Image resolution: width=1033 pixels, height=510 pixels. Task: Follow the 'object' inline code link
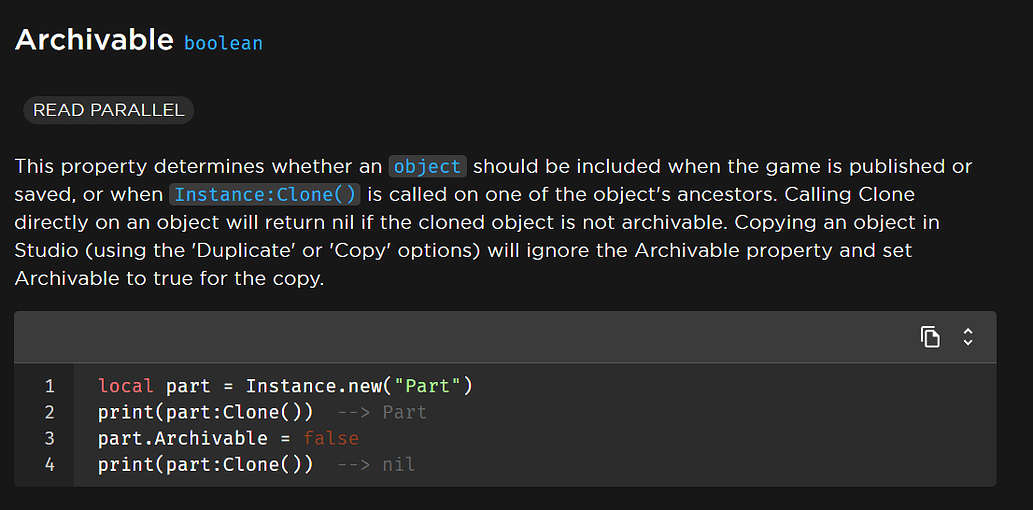tap(427, 166)
